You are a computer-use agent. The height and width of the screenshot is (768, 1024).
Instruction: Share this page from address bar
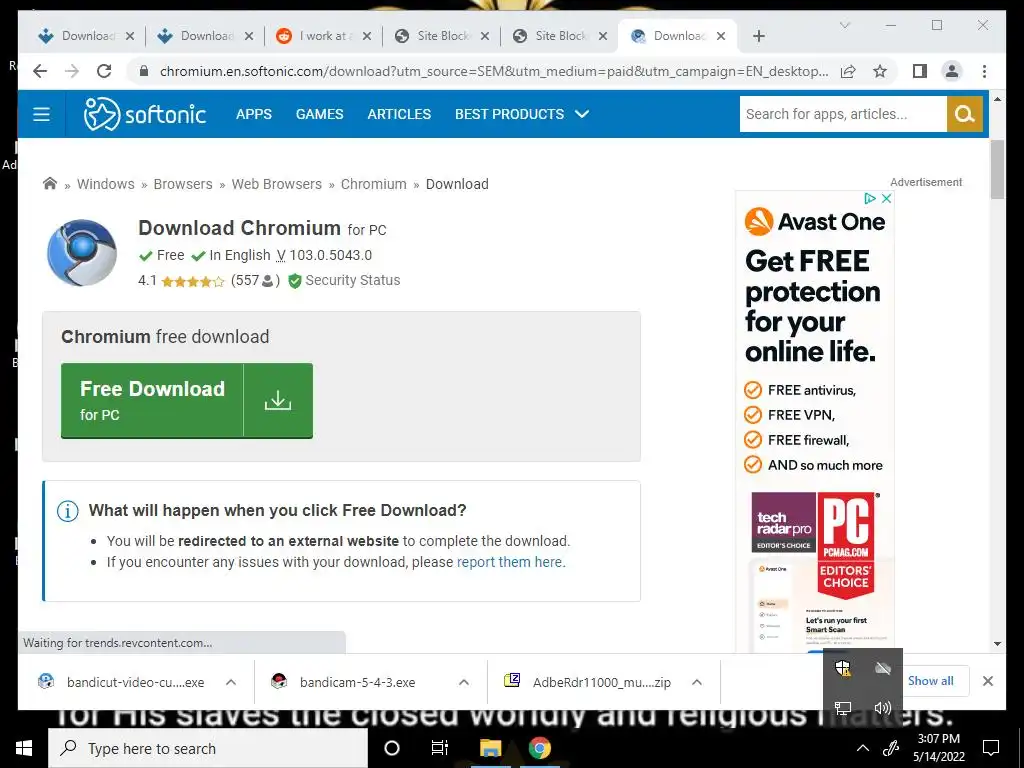(x=848, y=71)
